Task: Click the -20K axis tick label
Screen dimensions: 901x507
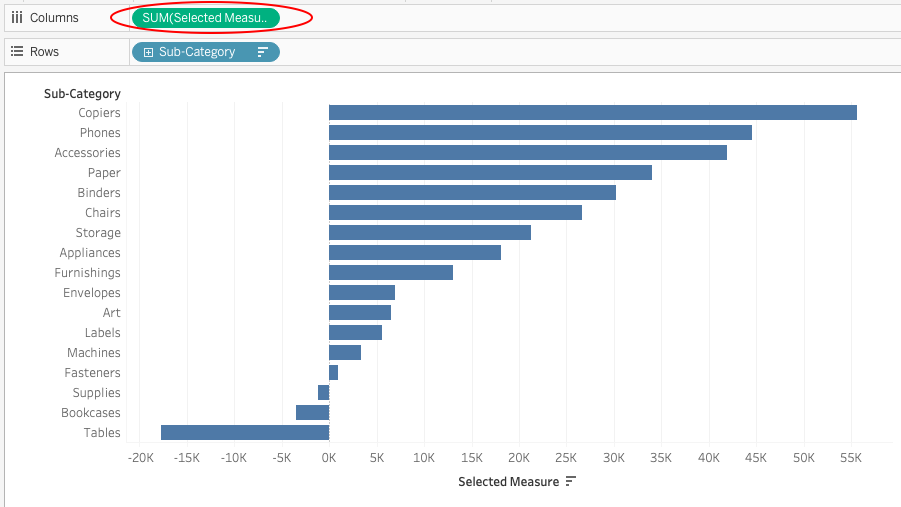Action: click(x=140, y=458)
